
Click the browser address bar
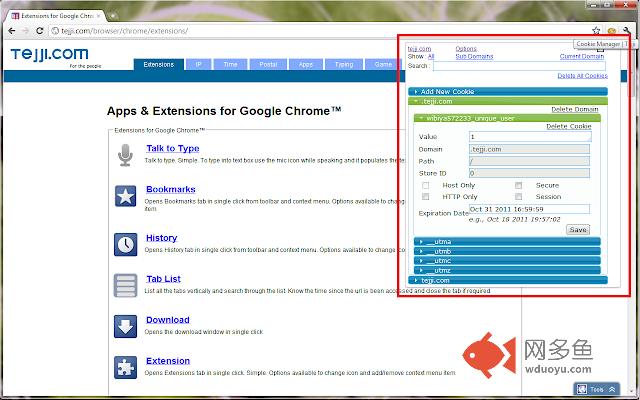point(318,31)
